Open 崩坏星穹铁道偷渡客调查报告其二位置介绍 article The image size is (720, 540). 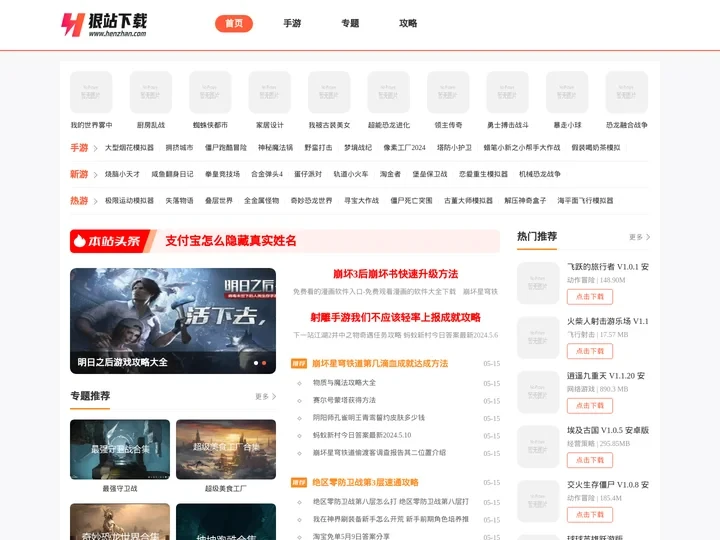coord(379,453)
